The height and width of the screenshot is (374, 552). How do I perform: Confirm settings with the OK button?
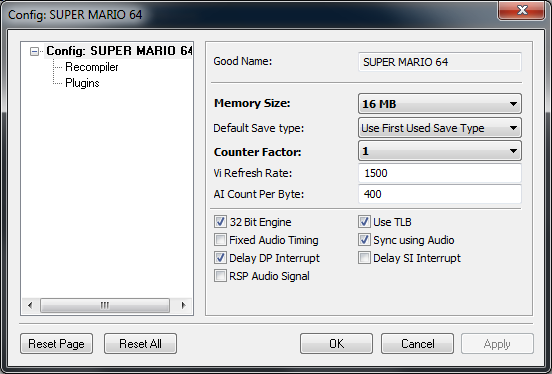(x=336, y=343)
